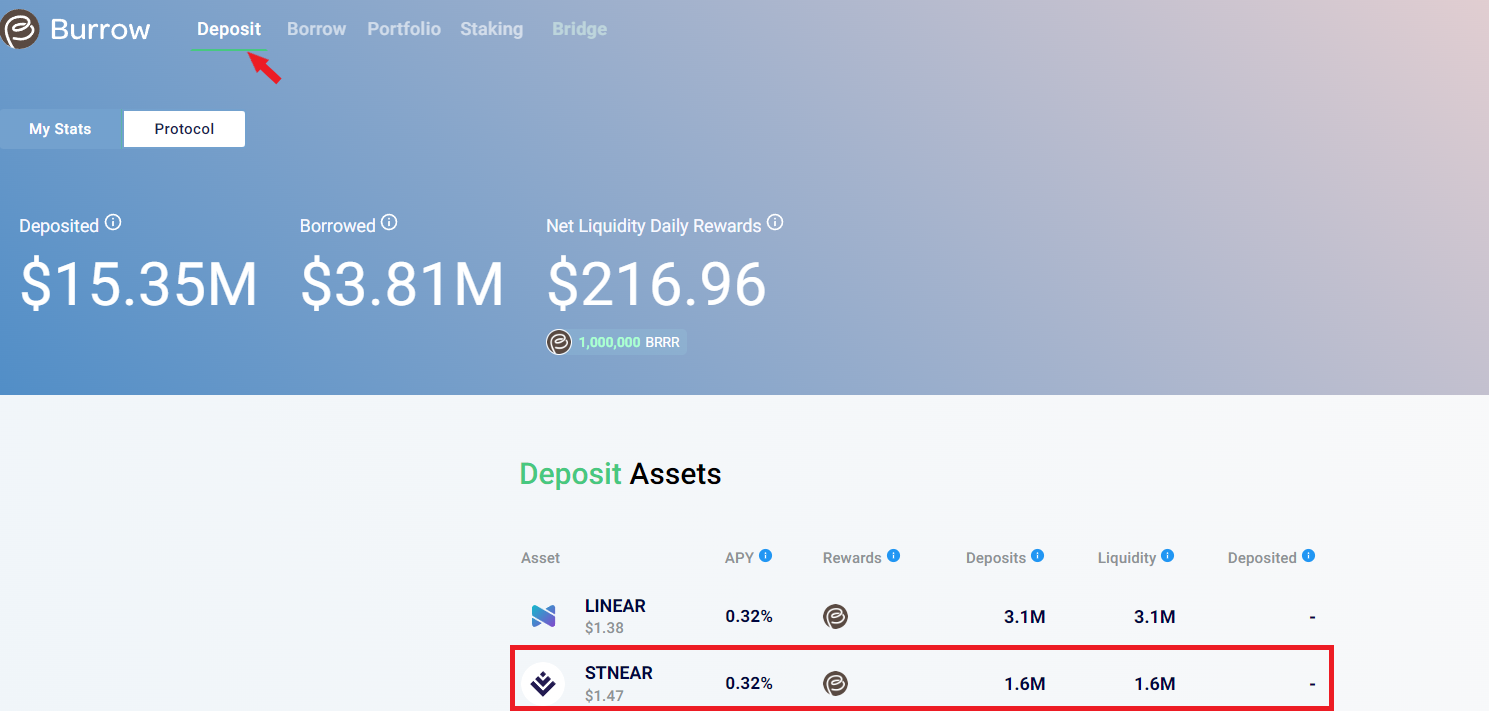Click info icon beside Net Liquidity Daily Rewards
This screenshot has width=1489, height=711.
coord(775,222)
